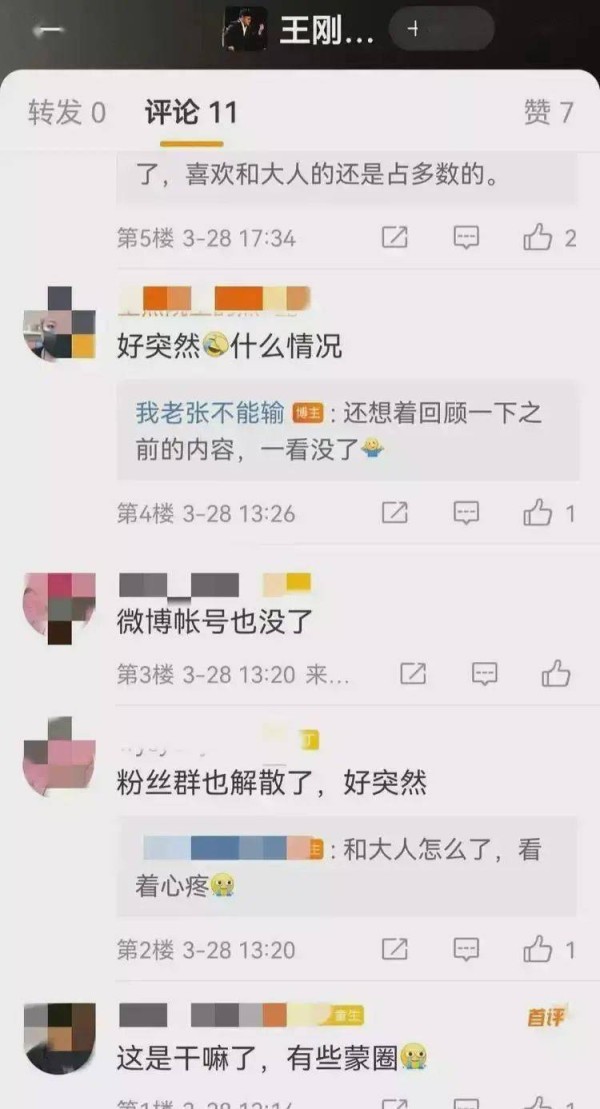The height and width of the screenshot is (1109, 600).
Task: Select the 评论 11 tab
Action: click(x=191, y=112)
